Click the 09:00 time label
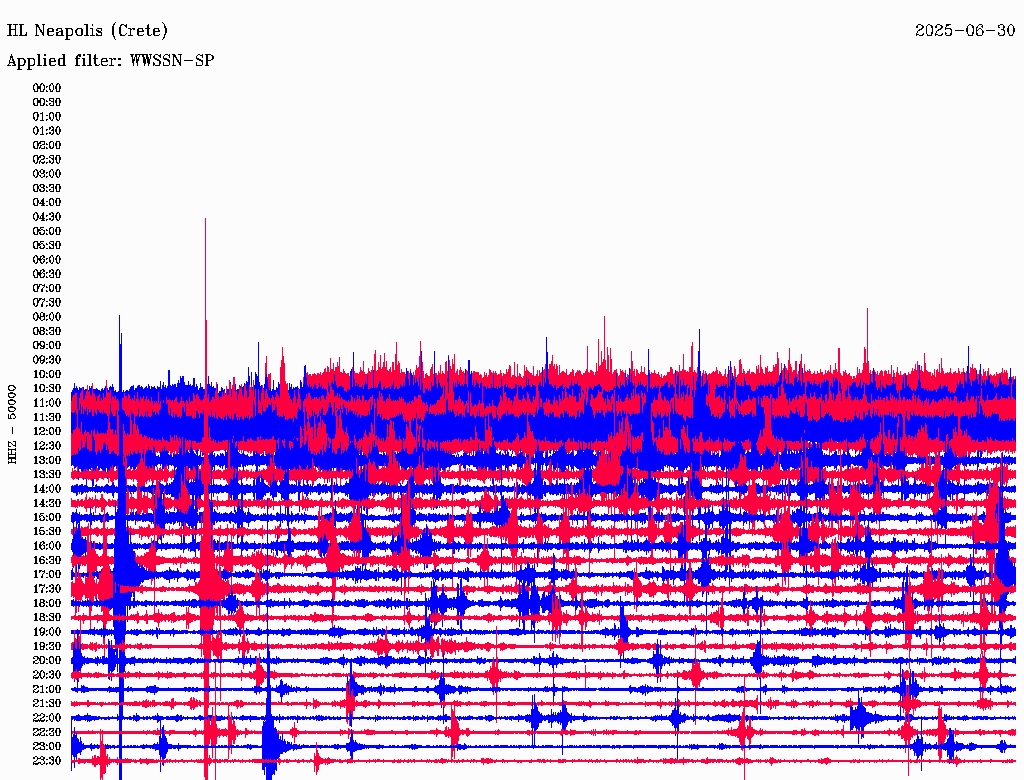The image size is (1024, 780). click(47, 346)
